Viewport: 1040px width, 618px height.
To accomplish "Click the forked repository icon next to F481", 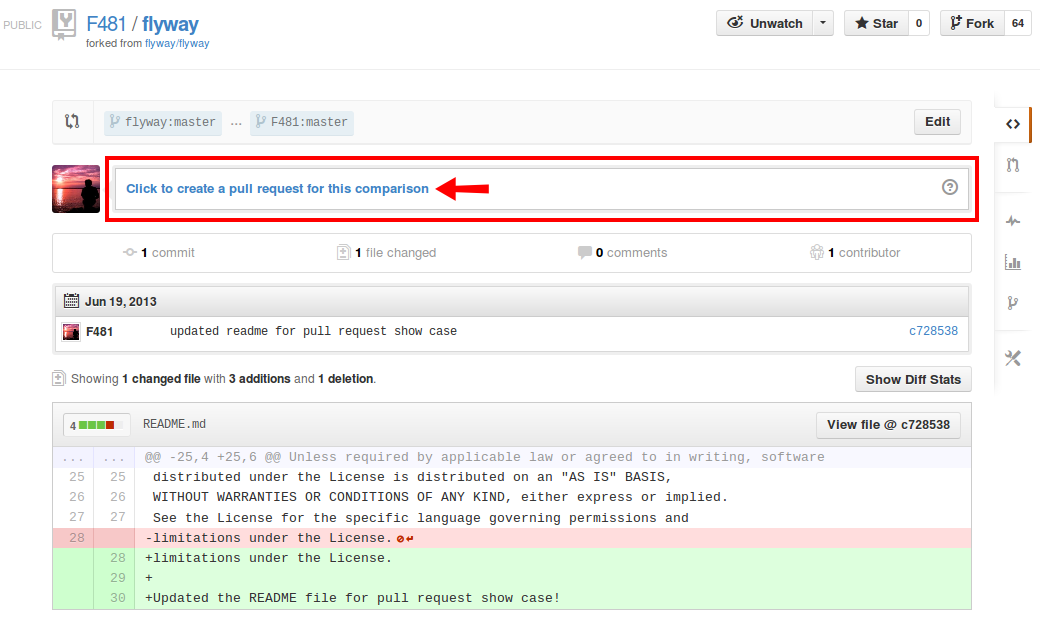I will click(x=64, y=25).
